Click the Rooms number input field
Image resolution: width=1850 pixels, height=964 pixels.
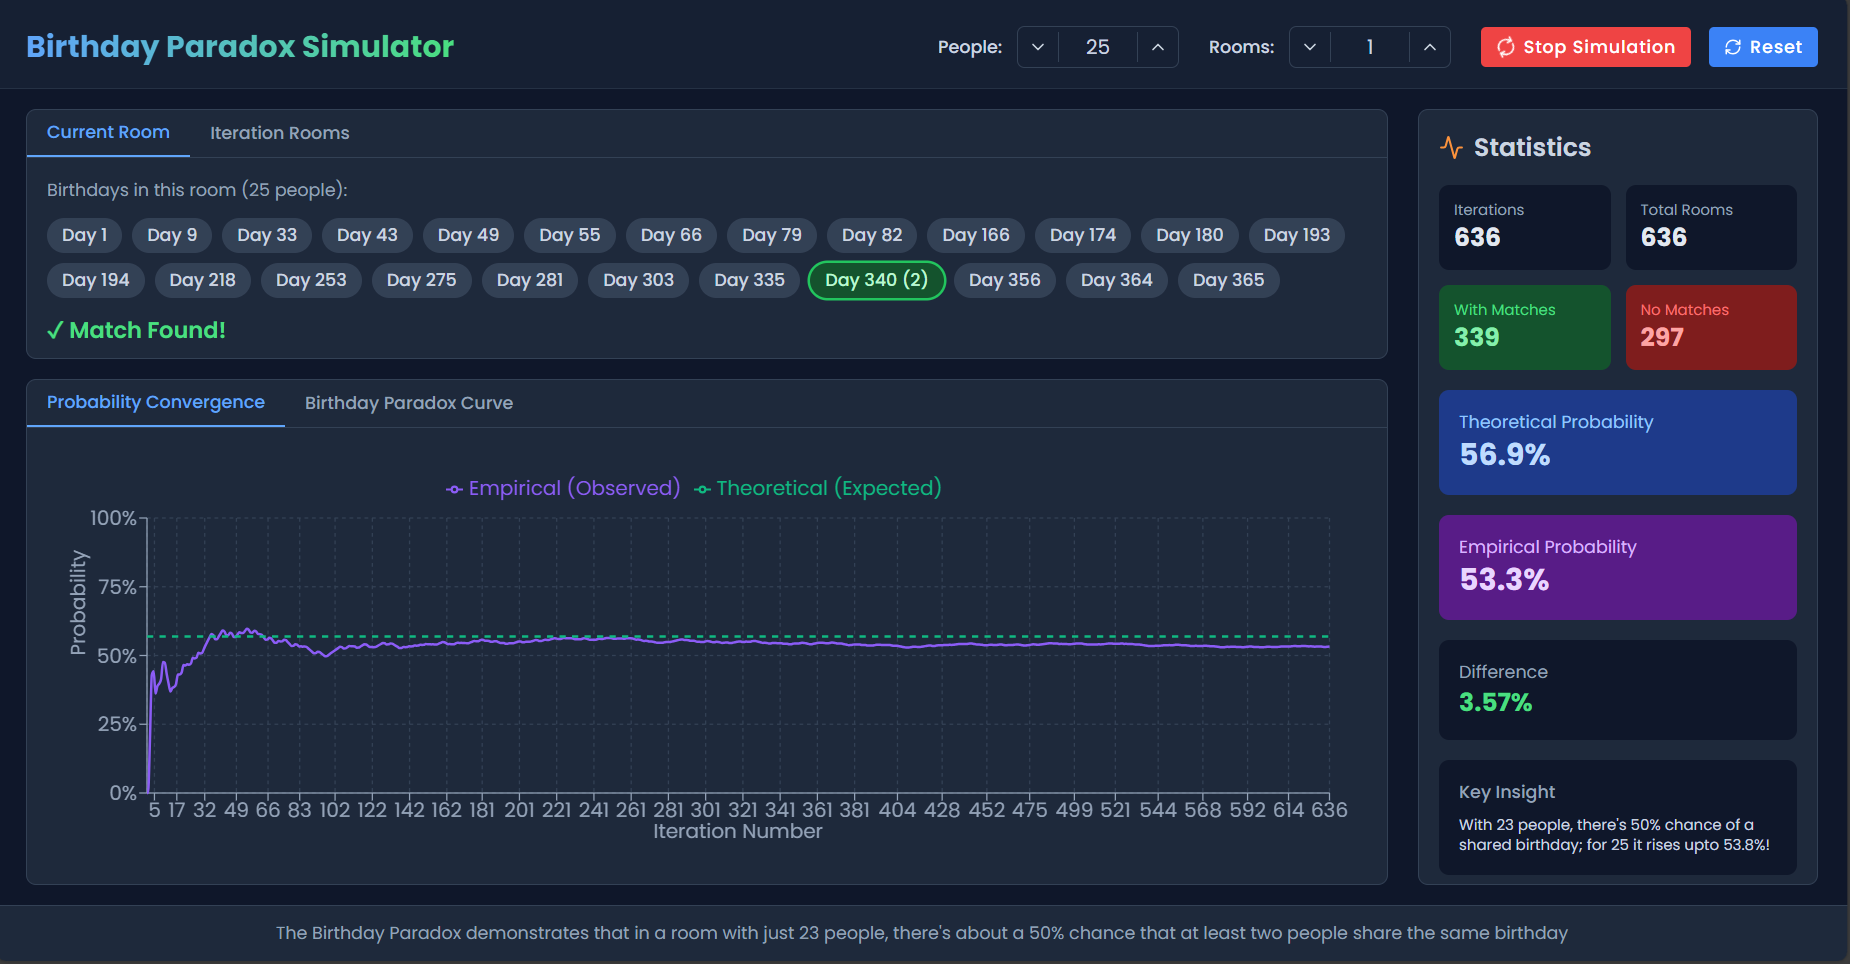click(x=1369, y=47)
